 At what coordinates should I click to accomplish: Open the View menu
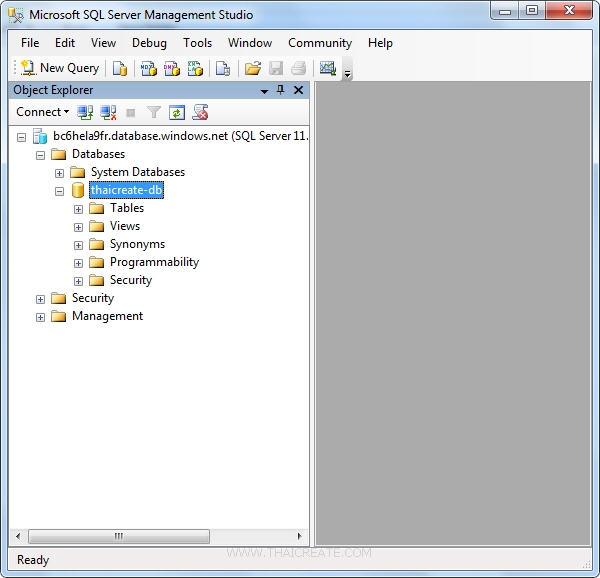103,43
